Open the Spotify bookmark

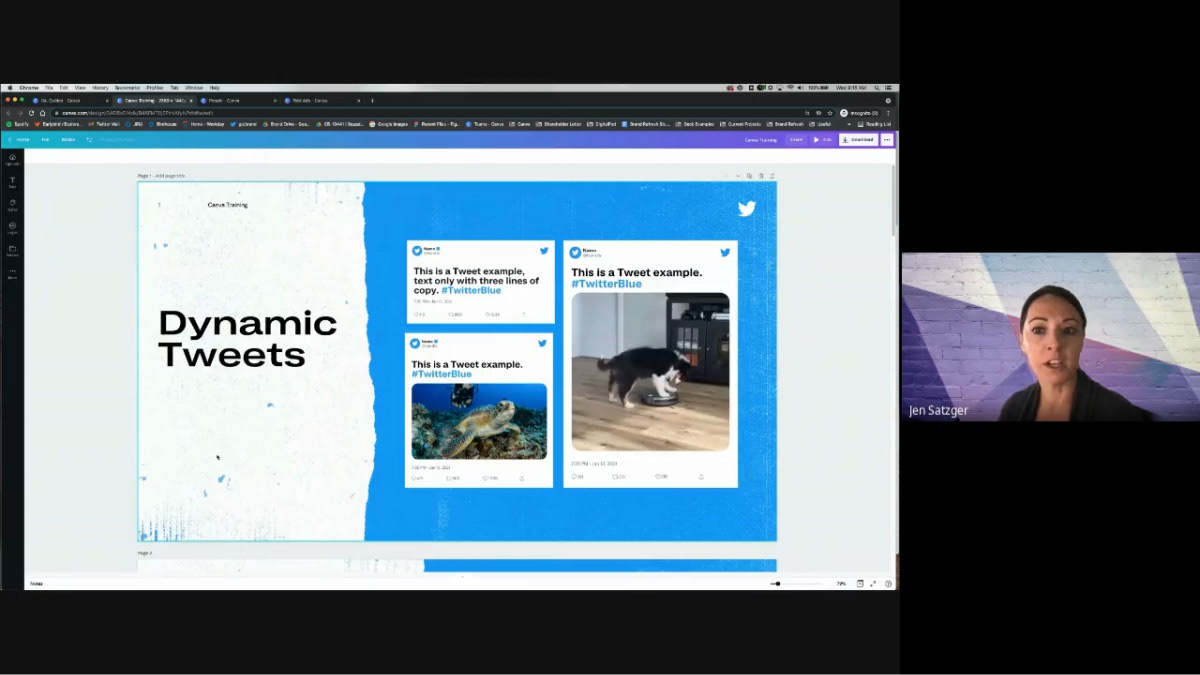tap(17, 124)
